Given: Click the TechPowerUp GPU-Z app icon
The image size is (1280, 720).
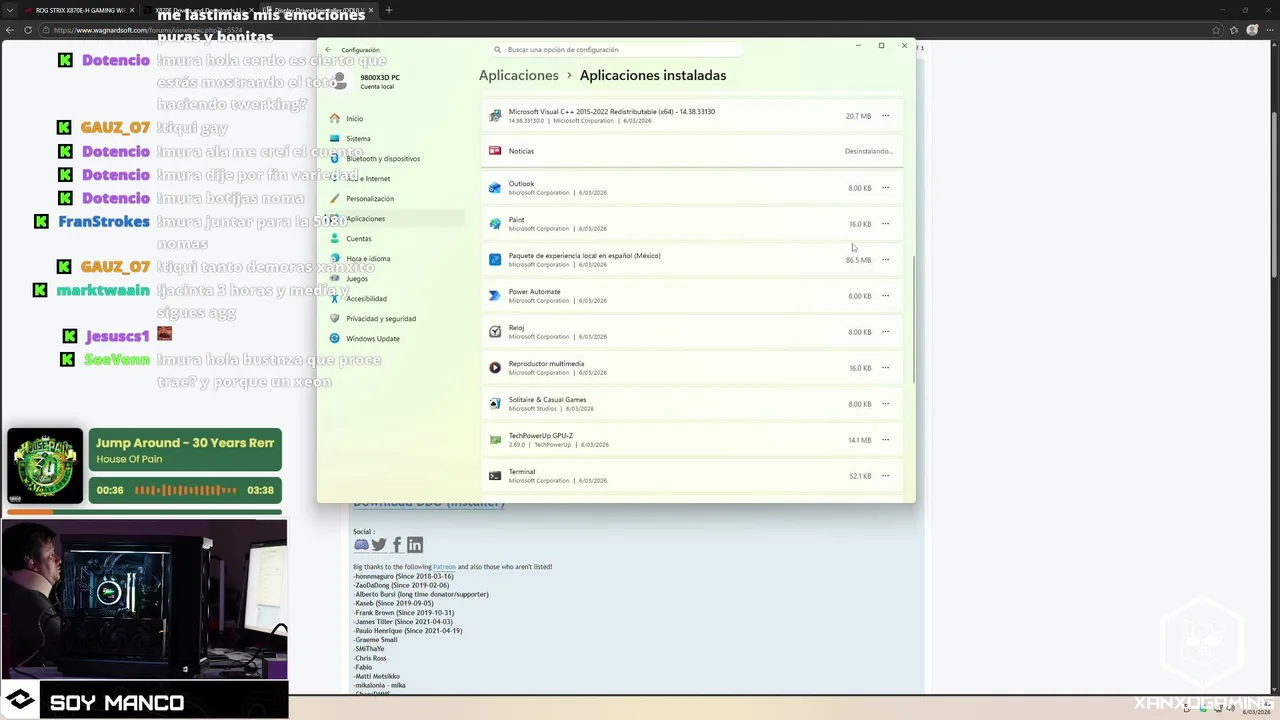Looking at the screenshot, I should coord(495,440).
